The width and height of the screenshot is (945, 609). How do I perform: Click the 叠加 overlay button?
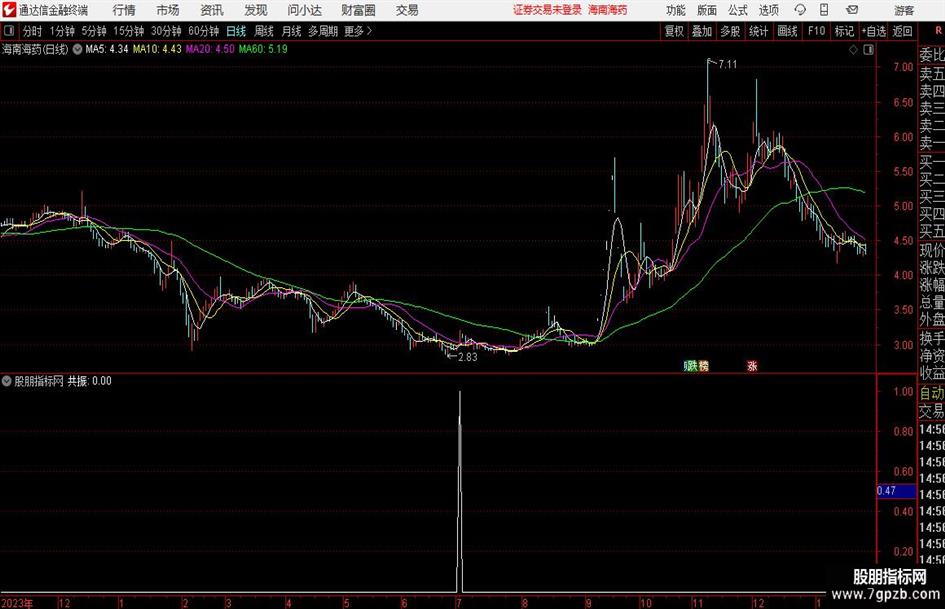pyautogui.click(x=702, y=31)
